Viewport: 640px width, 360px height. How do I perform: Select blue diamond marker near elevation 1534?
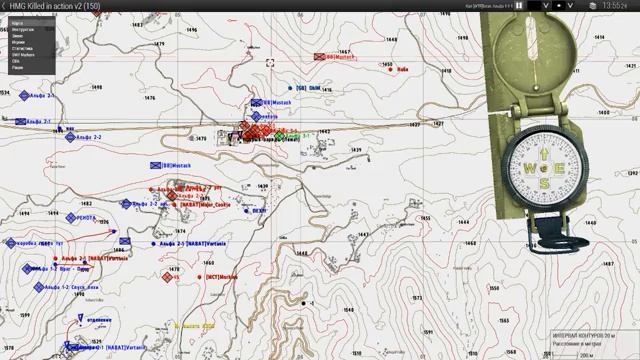[x=24, y=96]
